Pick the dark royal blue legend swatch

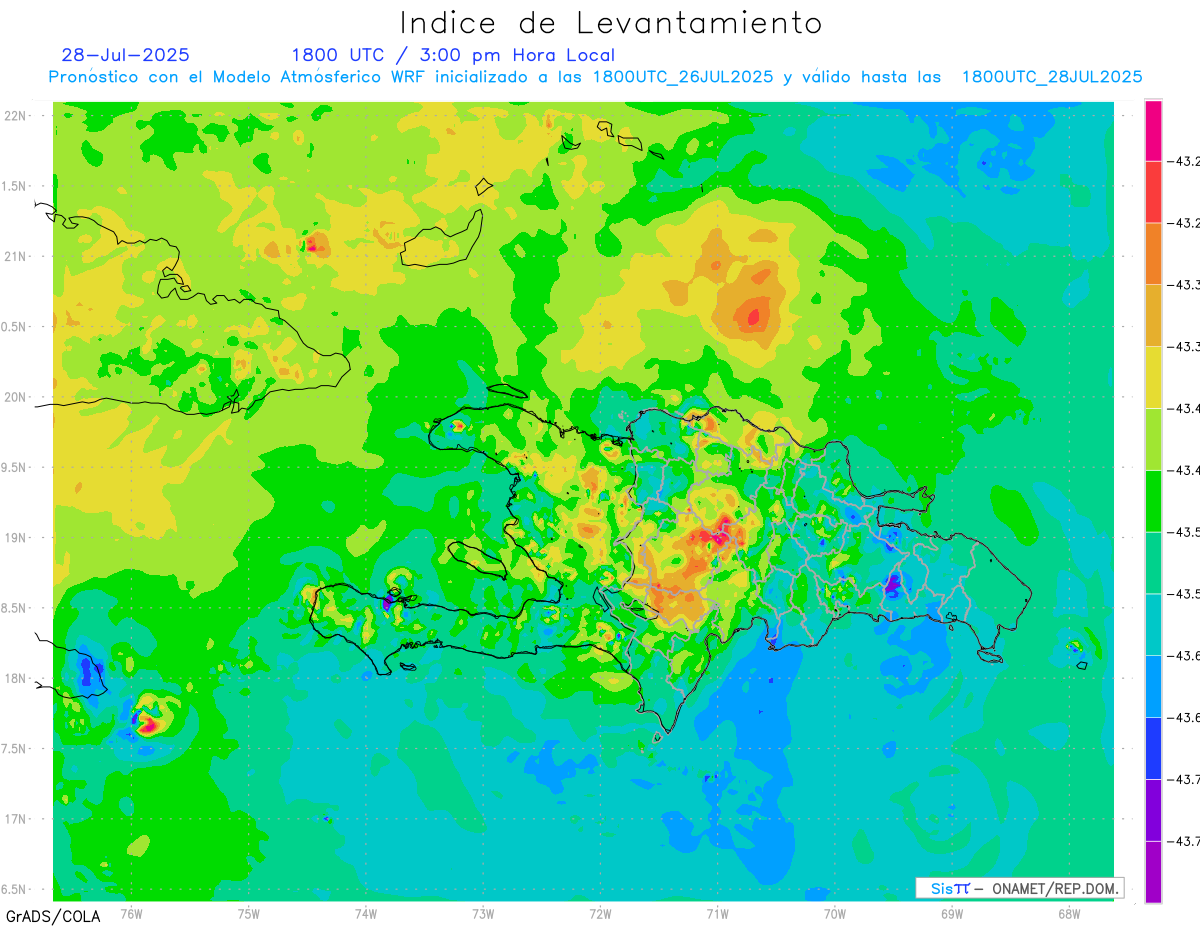(x=1153, y=748)
